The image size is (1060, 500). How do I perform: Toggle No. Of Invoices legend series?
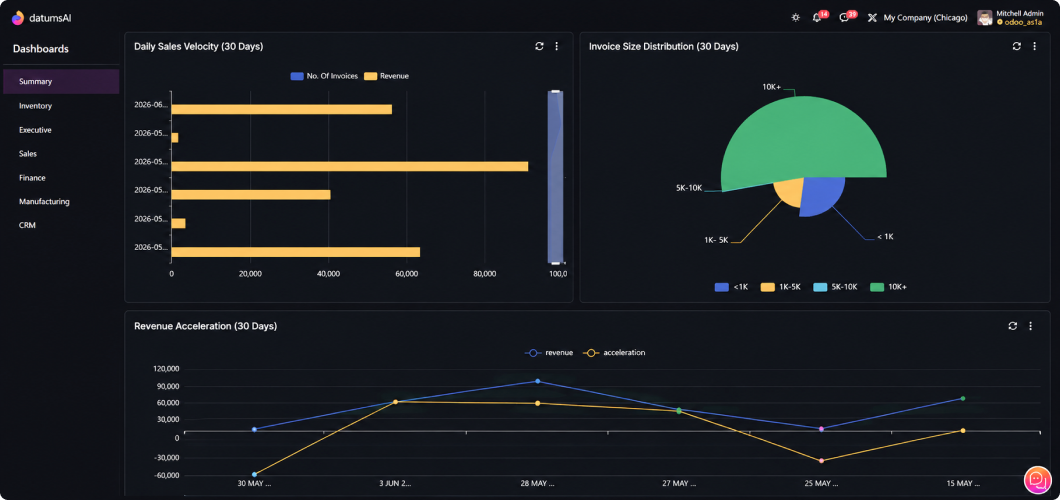point(324,76)
